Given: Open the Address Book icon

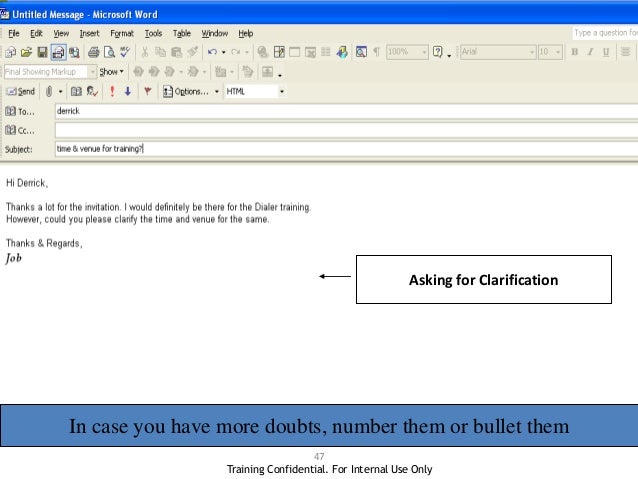Looking at the screenshot, I should [x=75, y=91].
